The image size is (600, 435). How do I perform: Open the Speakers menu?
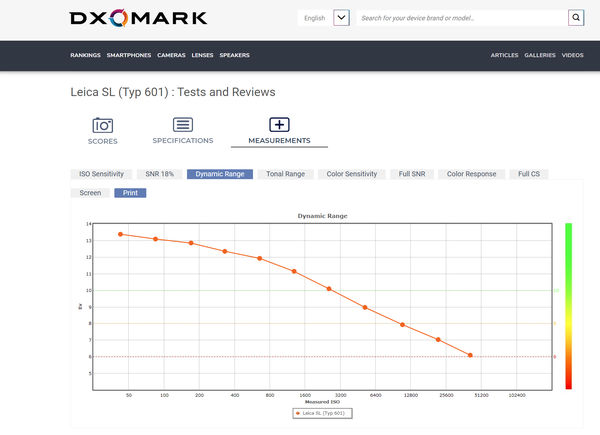coord(235,55)
